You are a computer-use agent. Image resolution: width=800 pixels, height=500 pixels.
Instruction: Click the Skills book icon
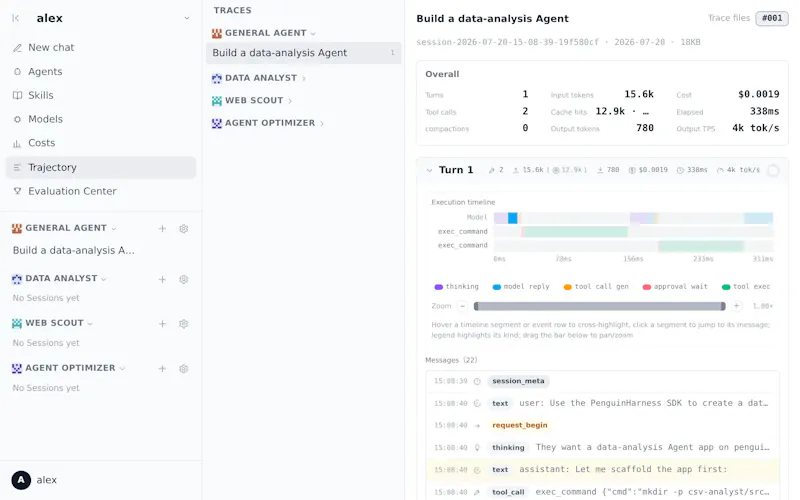17,95
